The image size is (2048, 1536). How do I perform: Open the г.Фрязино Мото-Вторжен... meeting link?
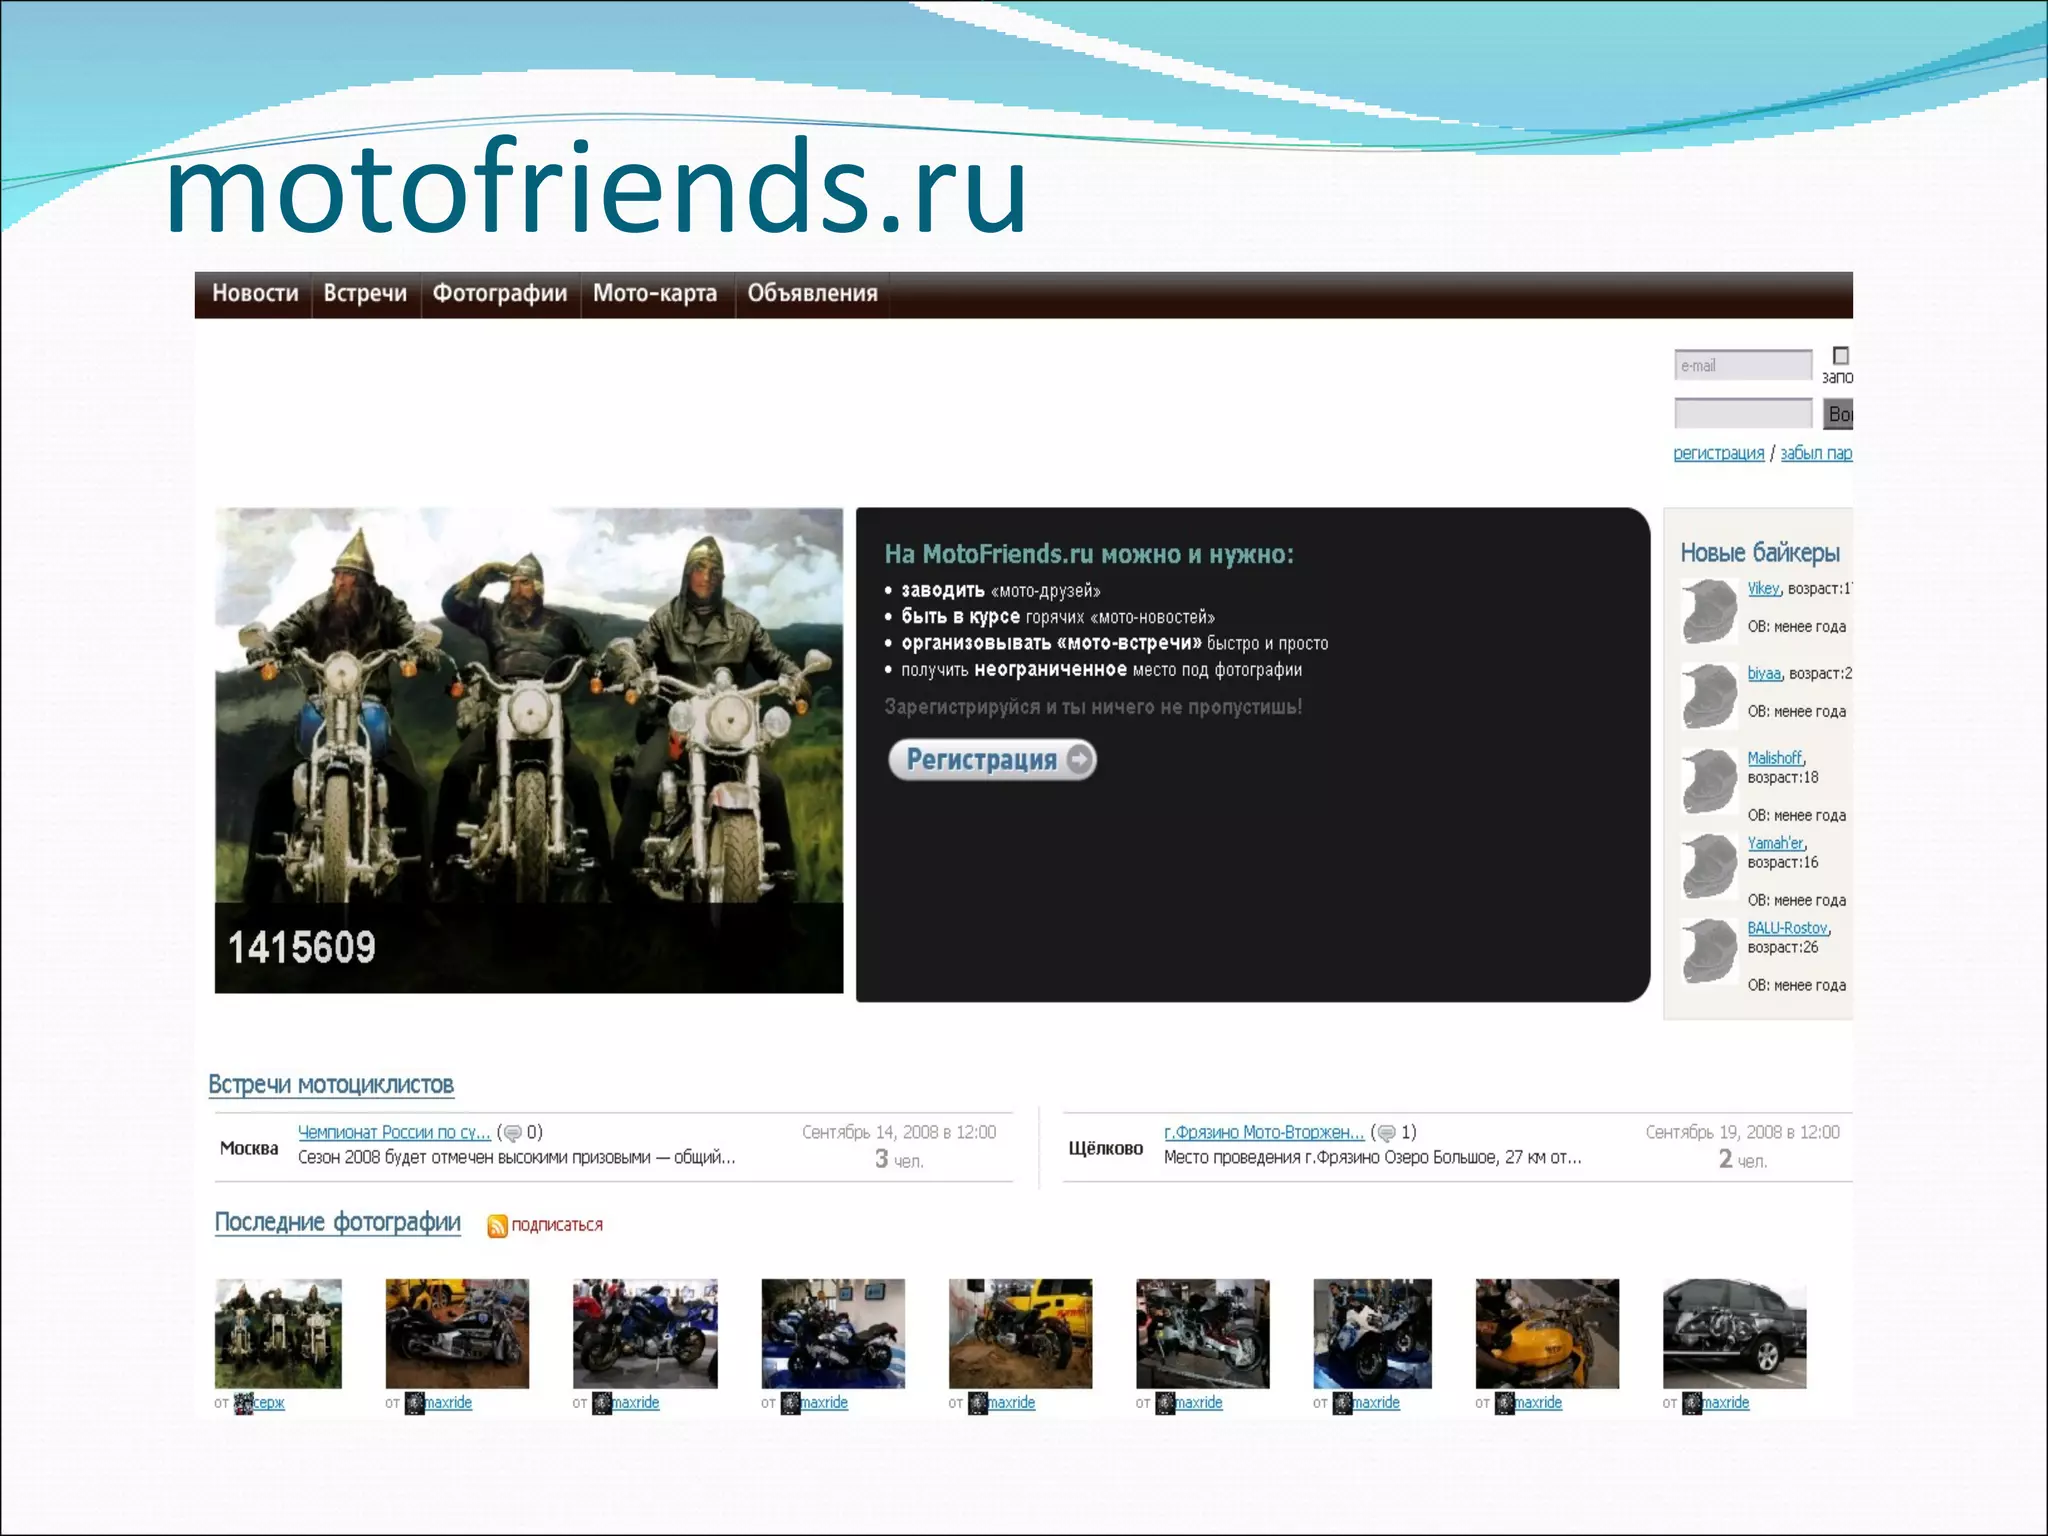[x=1264, y=1132]
